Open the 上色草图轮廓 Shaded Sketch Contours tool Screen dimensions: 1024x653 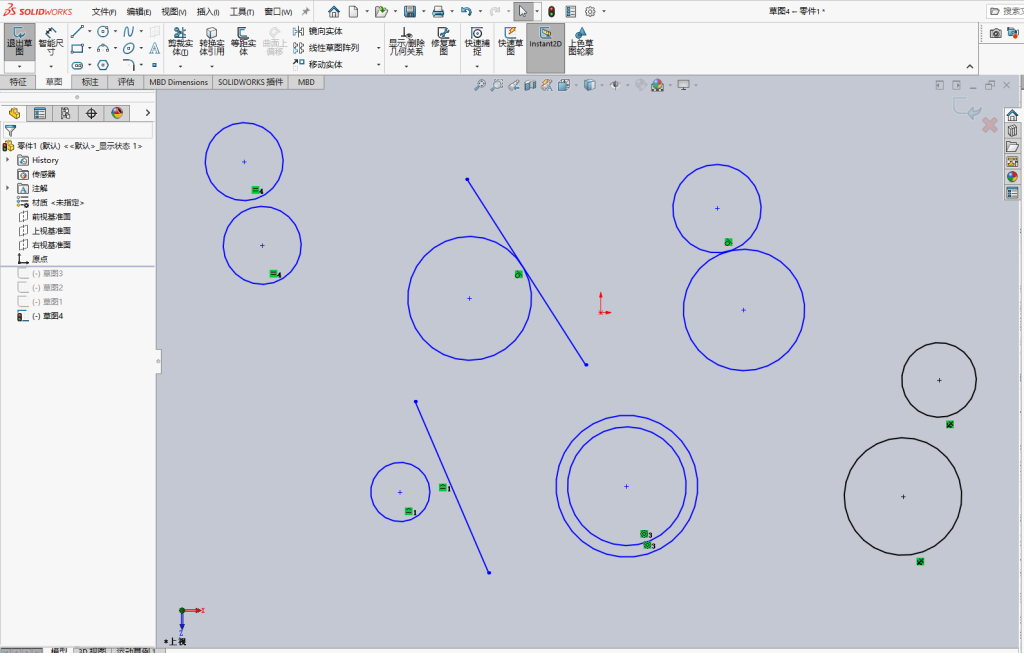(581, 41)
